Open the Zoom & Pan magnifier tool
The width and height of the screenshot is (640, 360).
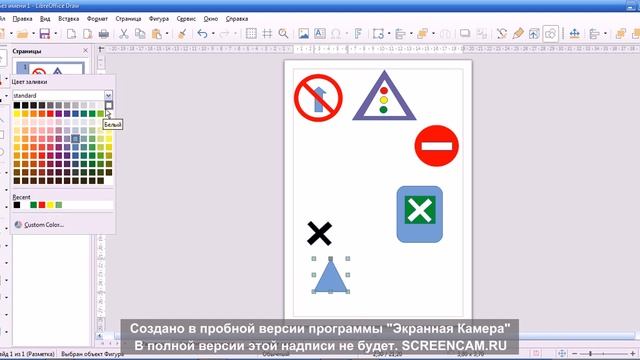(x=283, y=33)
